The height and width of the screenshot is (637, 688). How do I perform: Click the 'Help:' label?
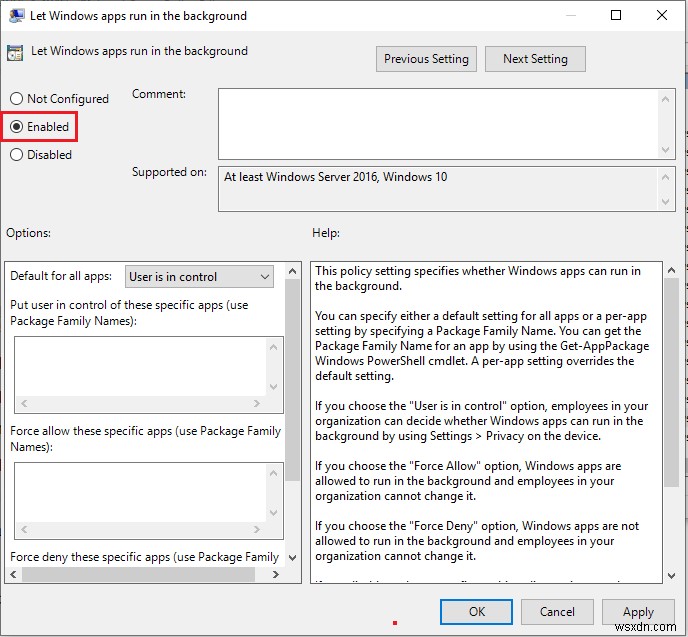click(326, 233)
